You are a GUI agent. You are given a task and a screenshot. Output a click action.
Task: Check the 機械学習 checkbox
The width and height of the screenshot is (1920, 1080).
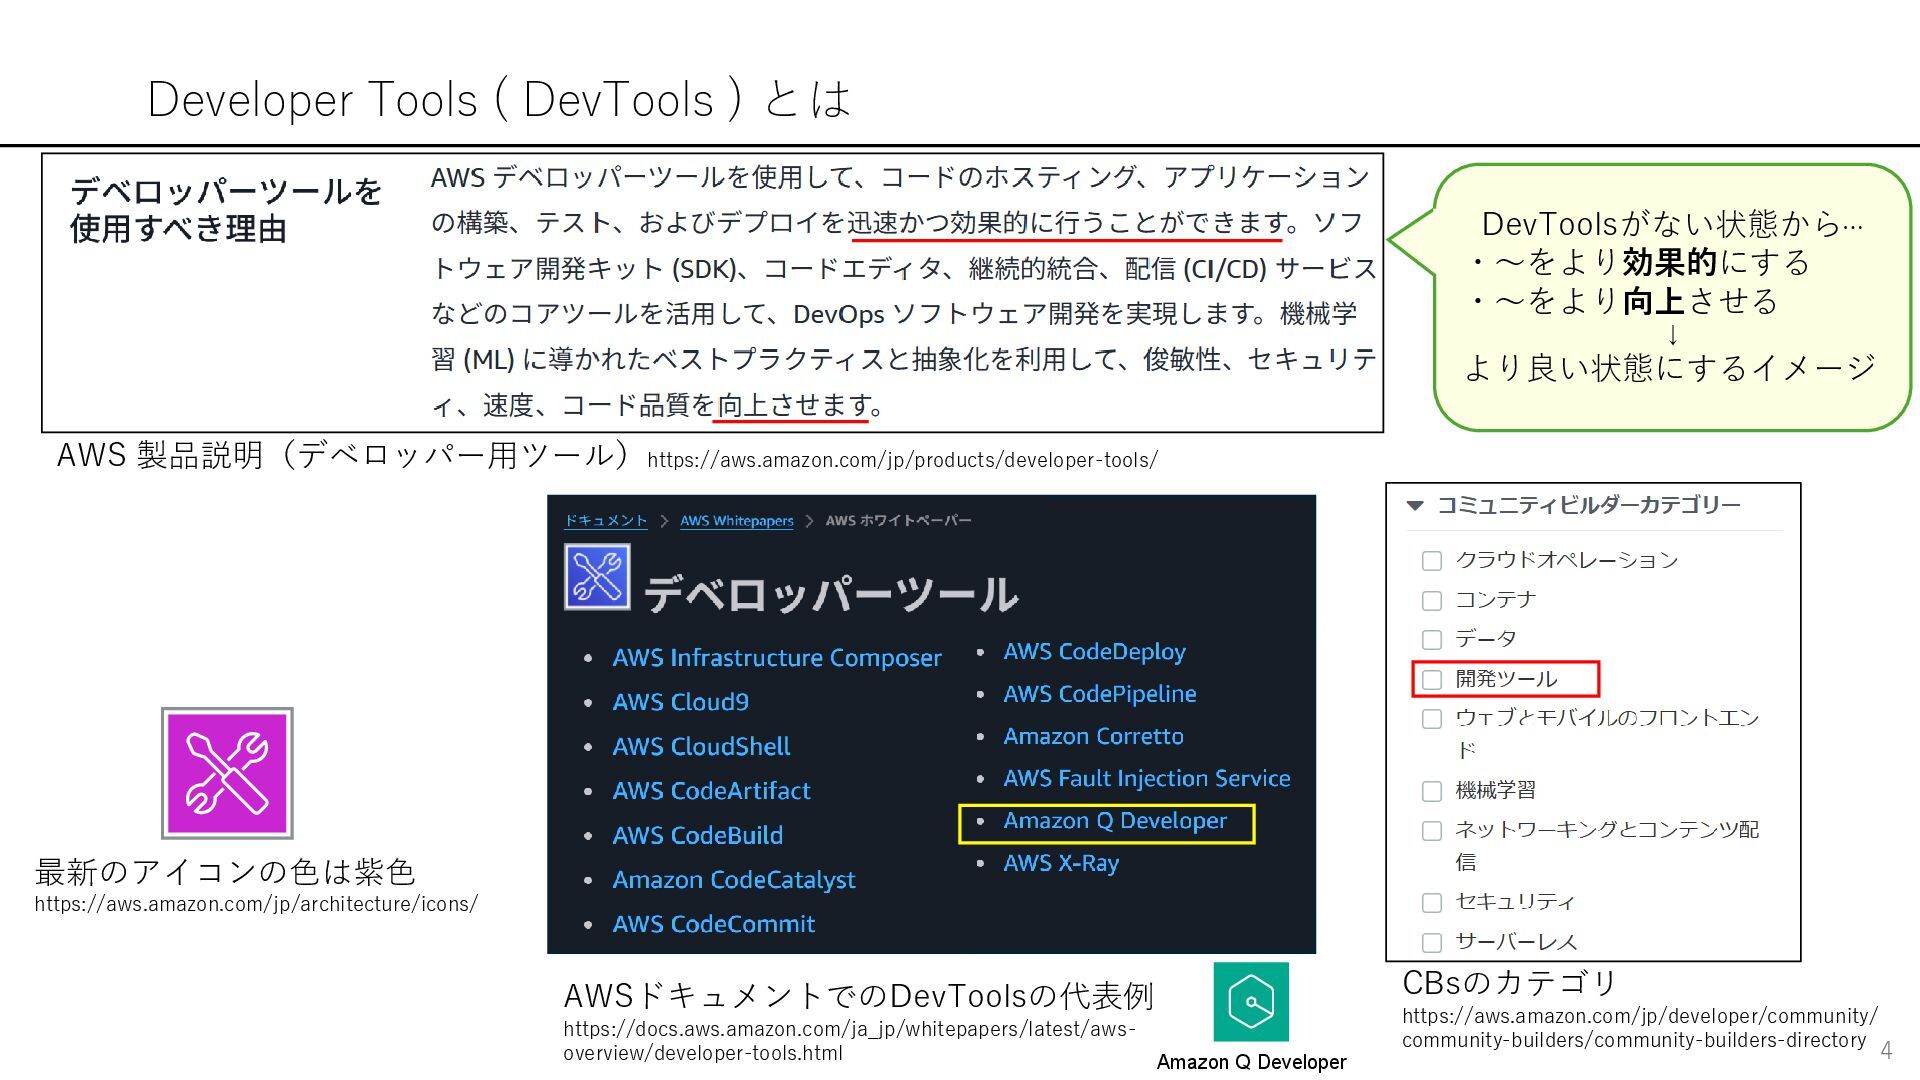coord(1432,792)
